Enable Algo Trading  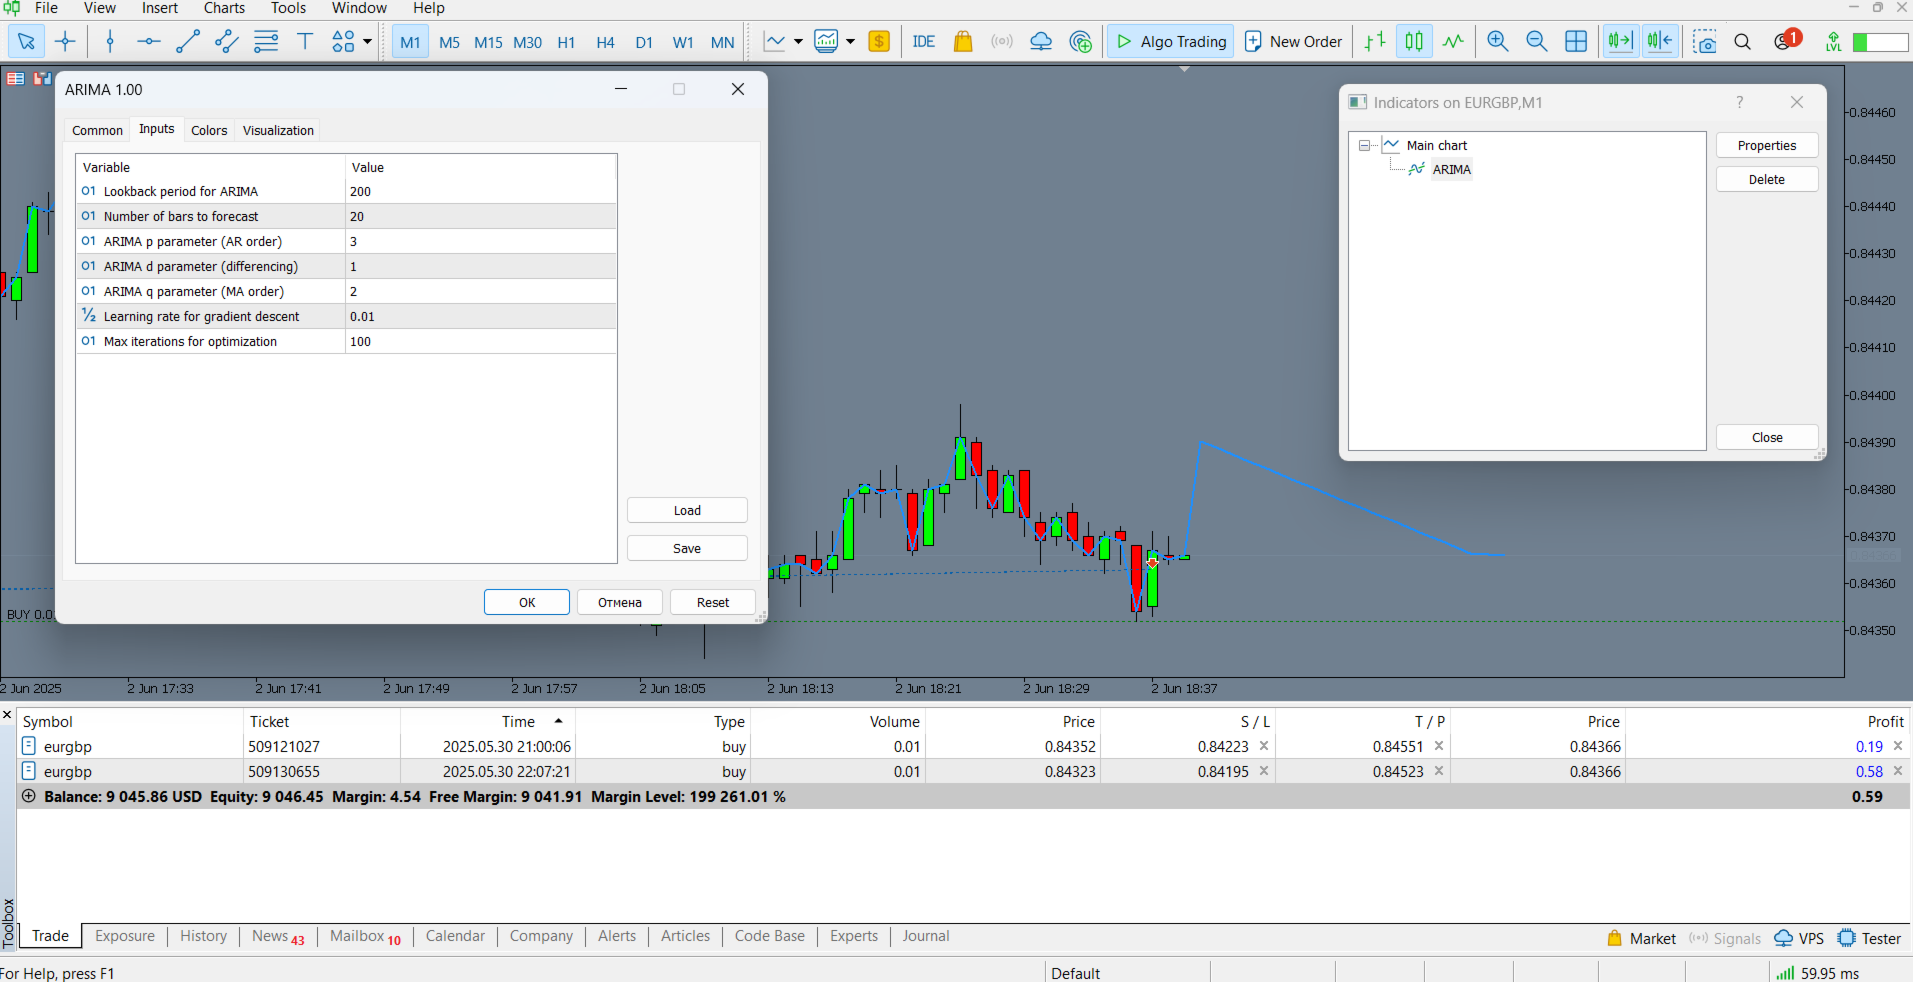pyautogui.click(x=1168, y=41)
